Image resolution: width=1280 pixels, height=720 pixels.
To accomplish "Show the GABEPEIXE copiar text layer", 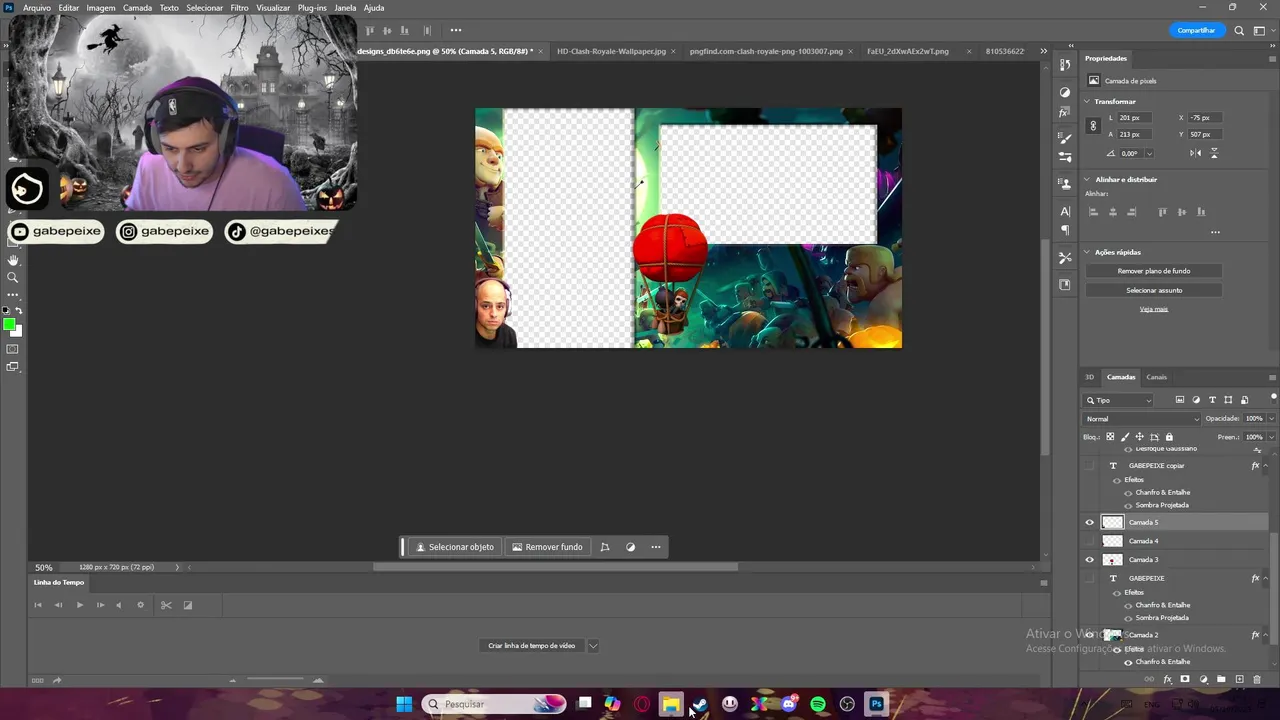I will (x=1090, y=466).
